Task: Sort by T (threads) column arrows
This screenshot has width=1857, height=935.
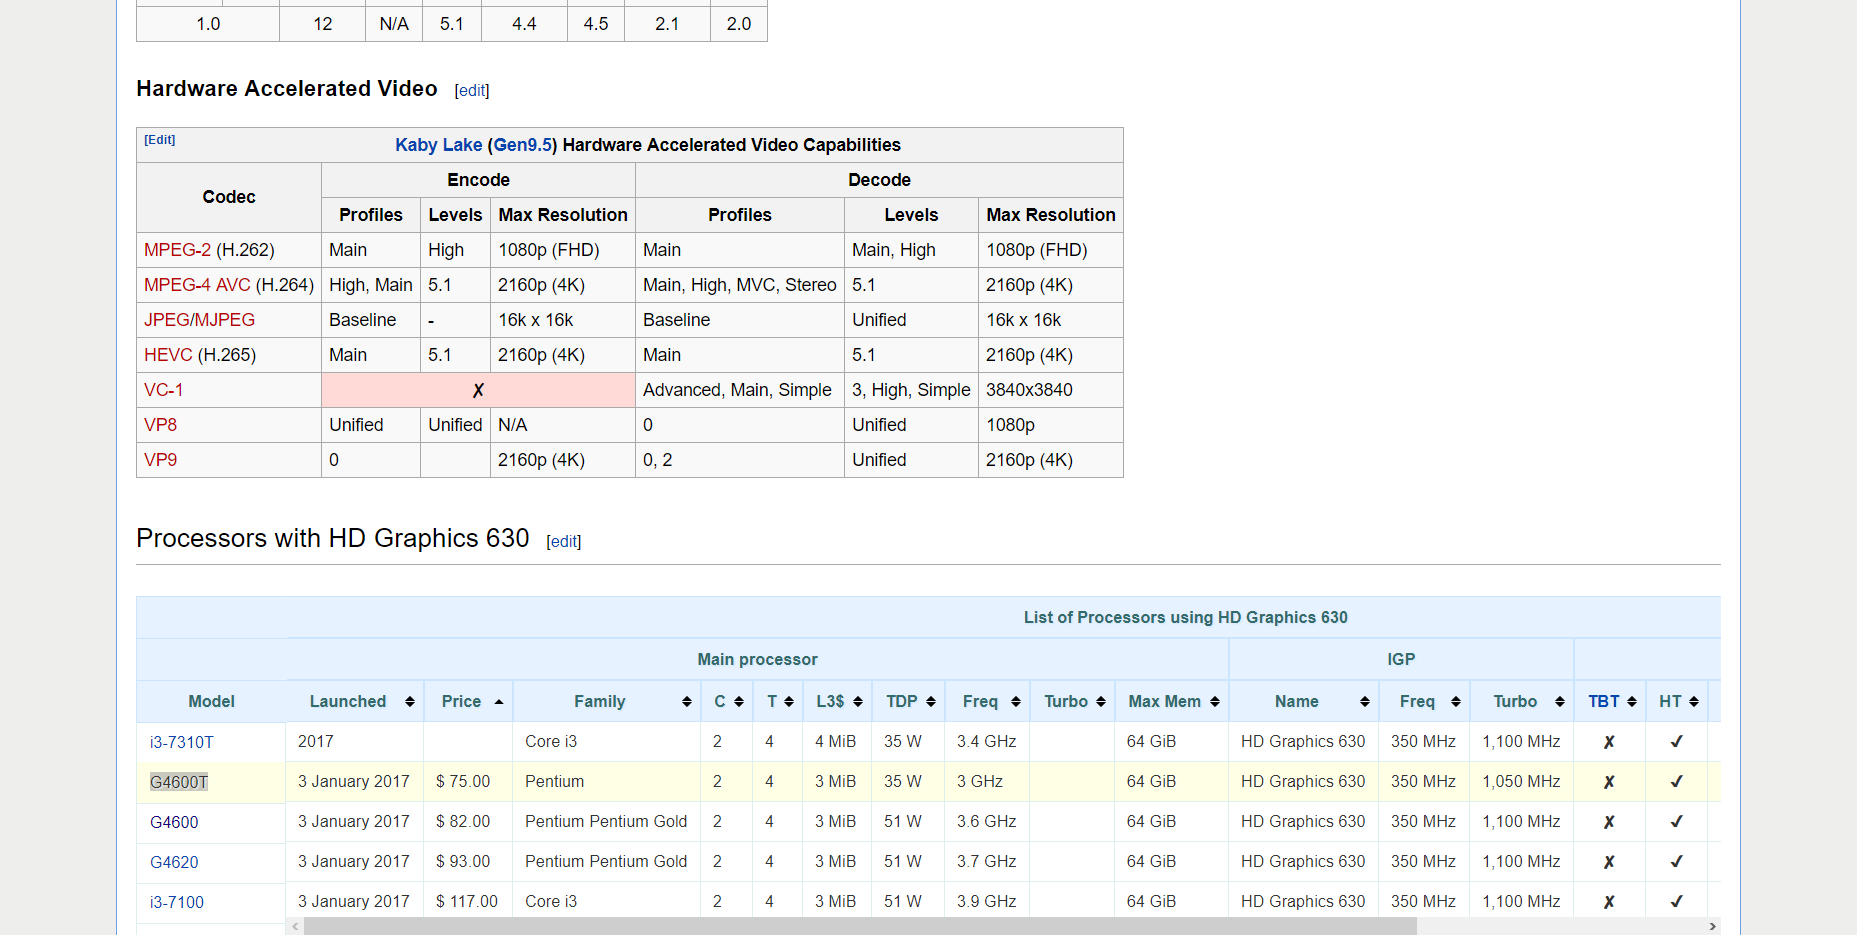Action: [x=789, y=702]
